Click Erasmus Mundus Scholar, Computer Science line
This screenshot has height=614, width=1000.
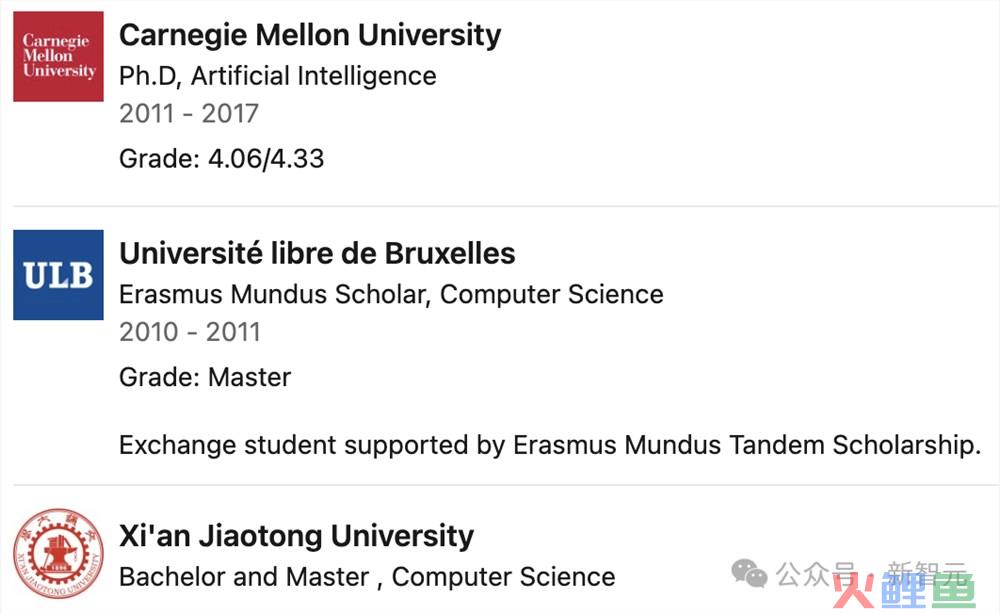point(391,295)
